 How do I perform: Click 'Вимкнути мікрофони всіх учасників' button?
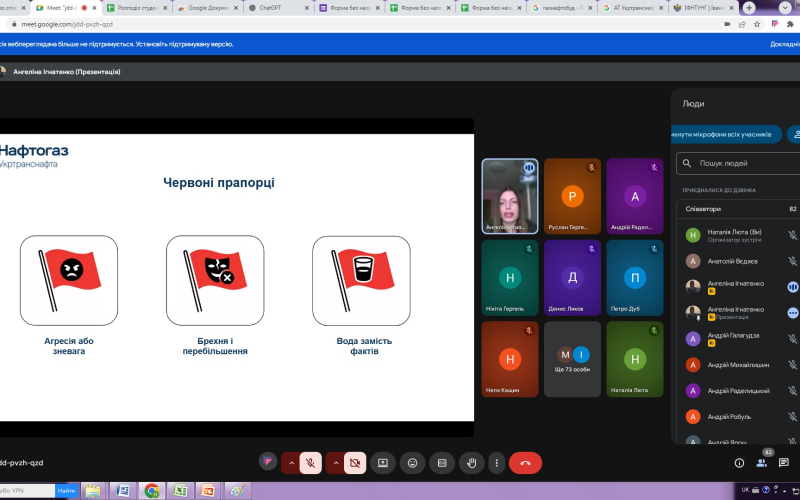click(x=727, y=134)
